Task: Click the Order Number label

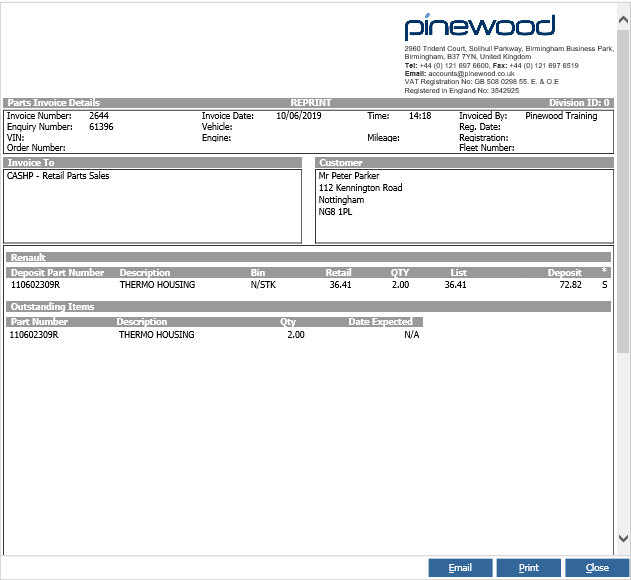Action: point(36,148)
